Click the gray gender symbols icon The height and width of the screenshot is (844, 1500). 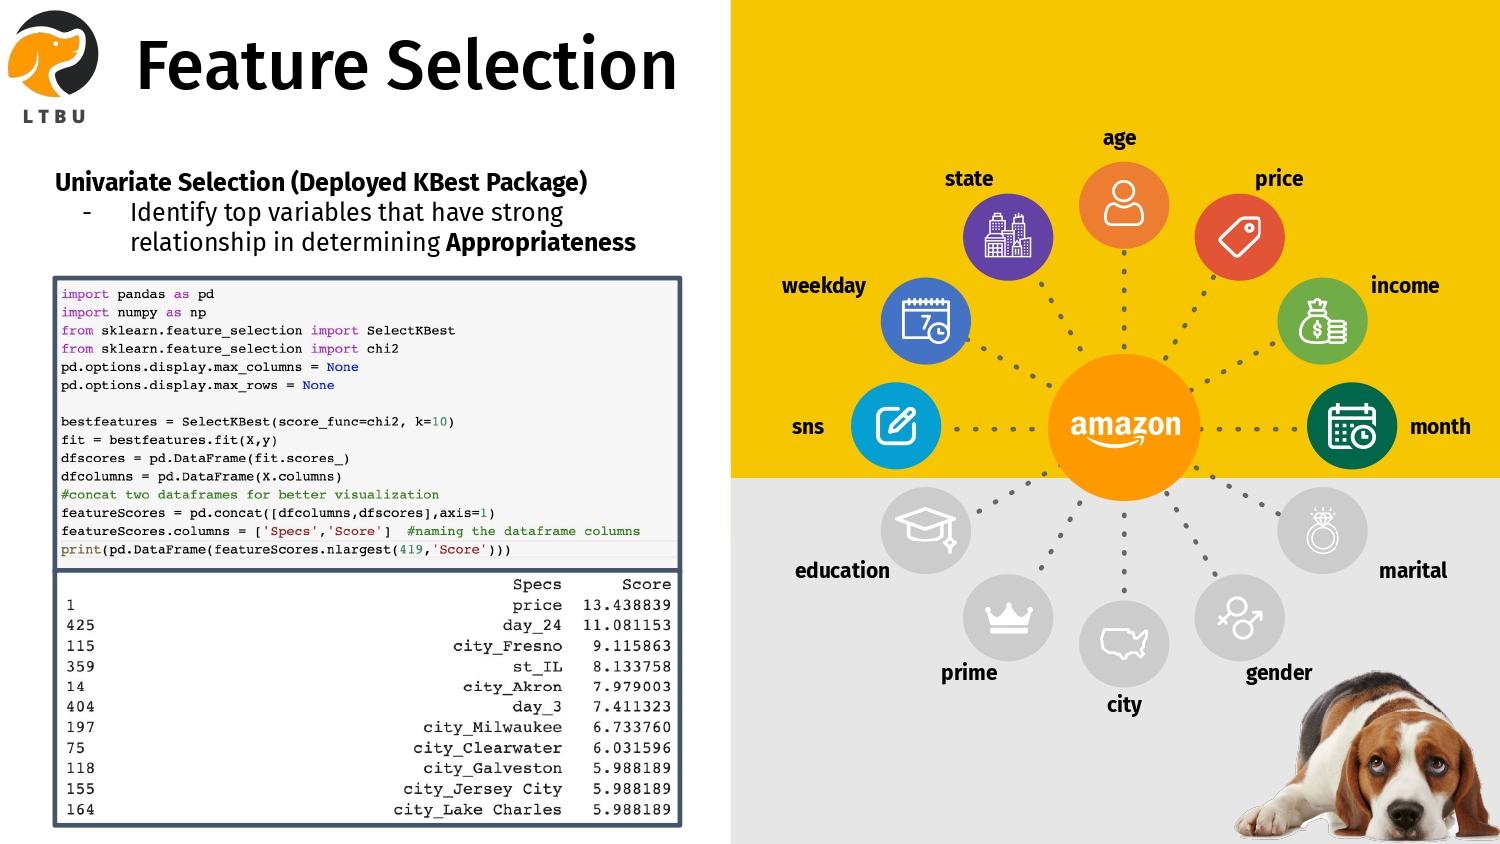point(1239,618)
